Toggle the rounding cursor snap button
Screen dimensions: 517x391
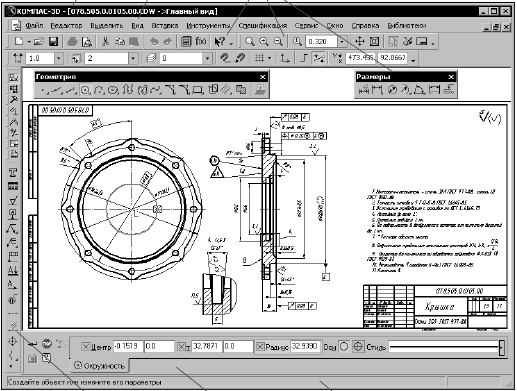(319, 58)
